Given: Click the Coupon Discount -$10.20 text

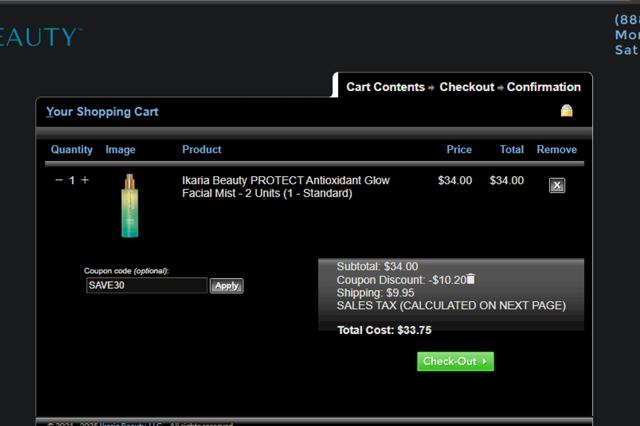Looking at the screenshot, I should 401,280.
